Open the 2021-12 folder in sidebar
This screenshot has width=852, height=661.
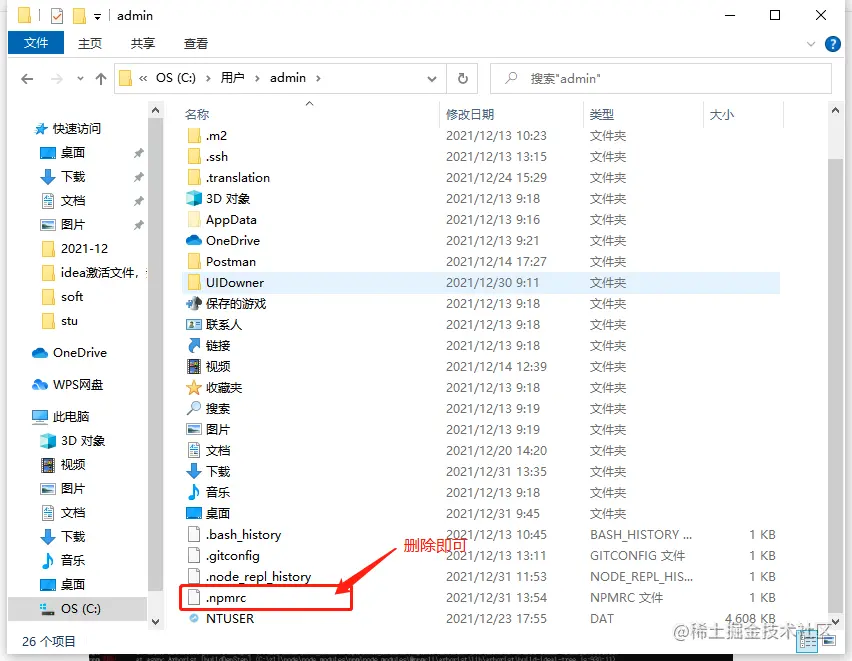(x=84, y=248)
